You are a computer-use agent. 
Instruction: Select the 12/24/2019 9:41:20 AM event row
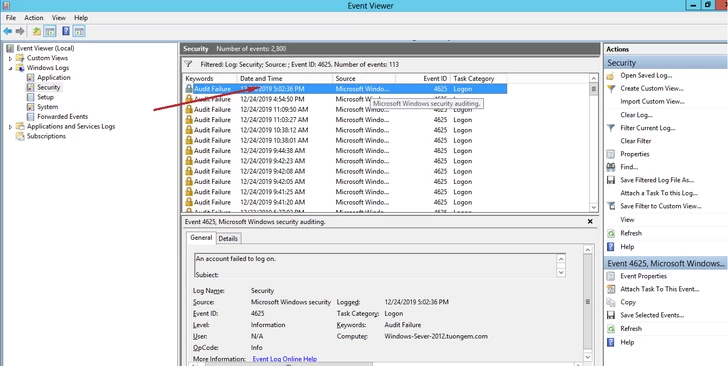point(344,202)
